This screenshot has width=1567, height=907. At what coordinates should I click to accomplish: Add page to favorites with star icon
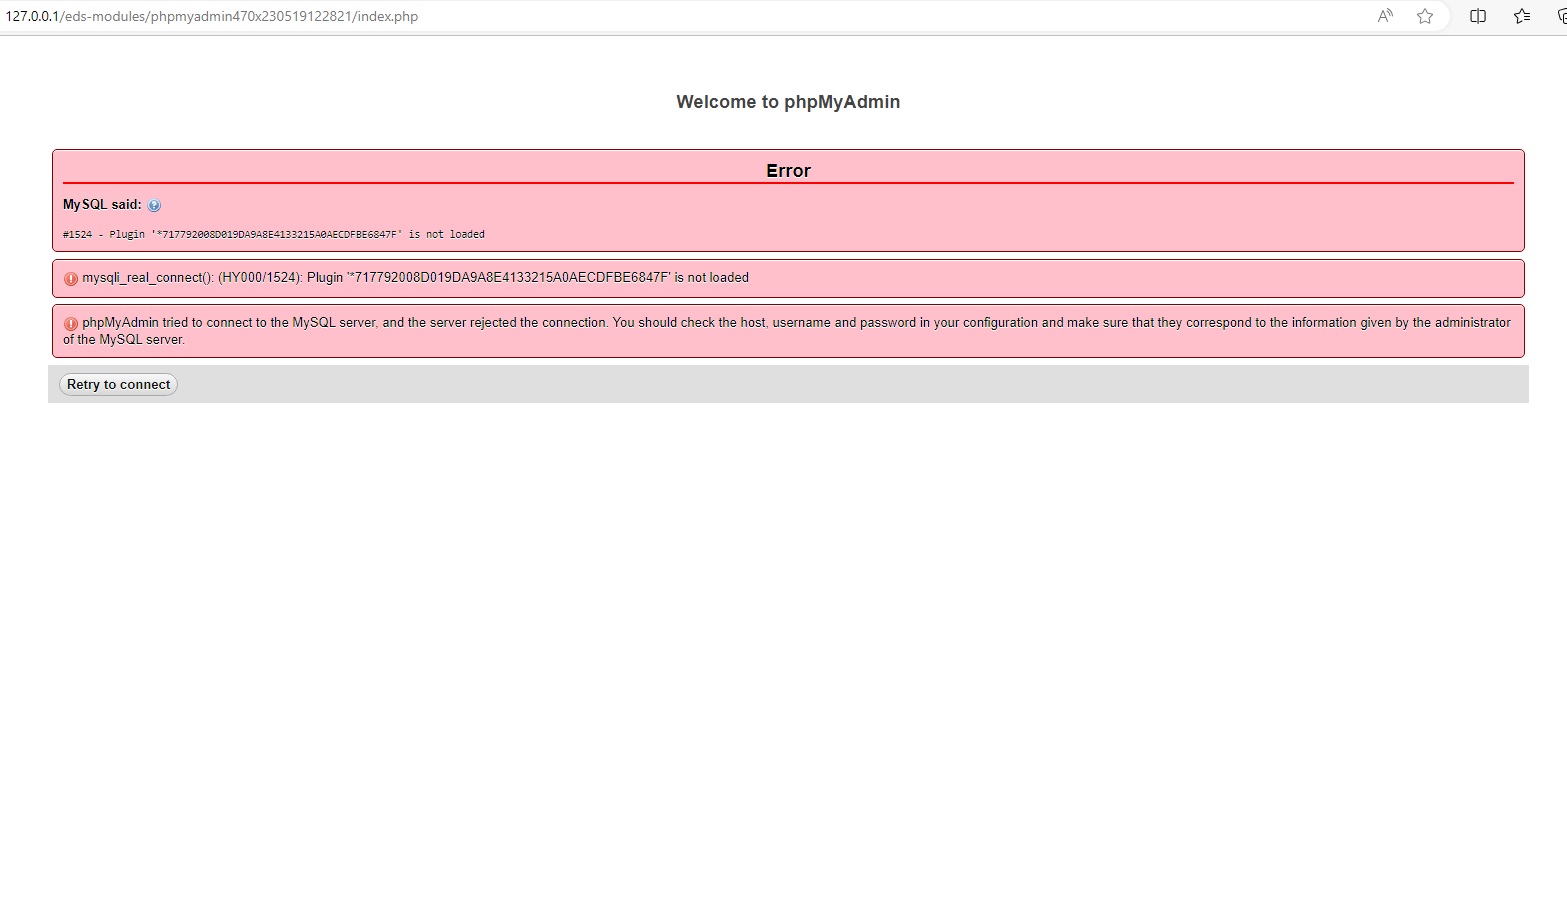[x=1425, y=16]
